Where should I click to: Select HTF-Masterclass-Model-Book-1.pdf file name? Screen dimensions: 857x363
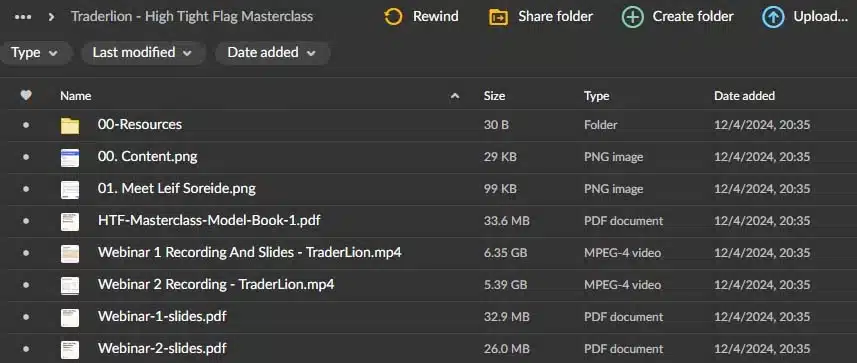(209, 220)
